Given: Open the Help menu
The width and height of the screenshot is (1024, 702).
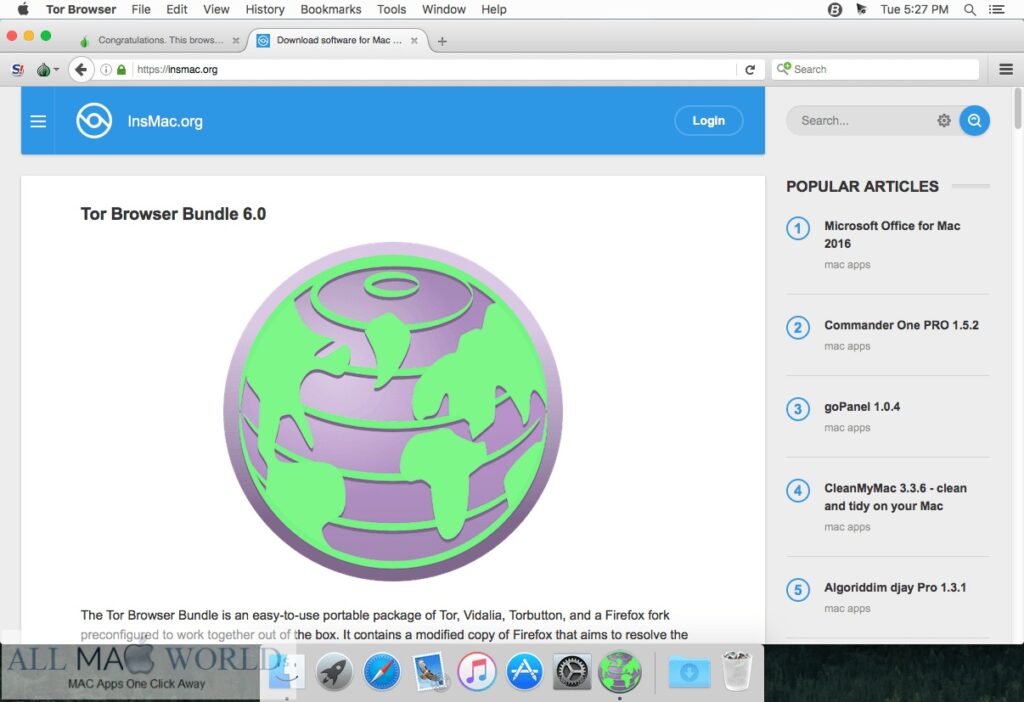Looking at the screenshot, I should [494, 9].
